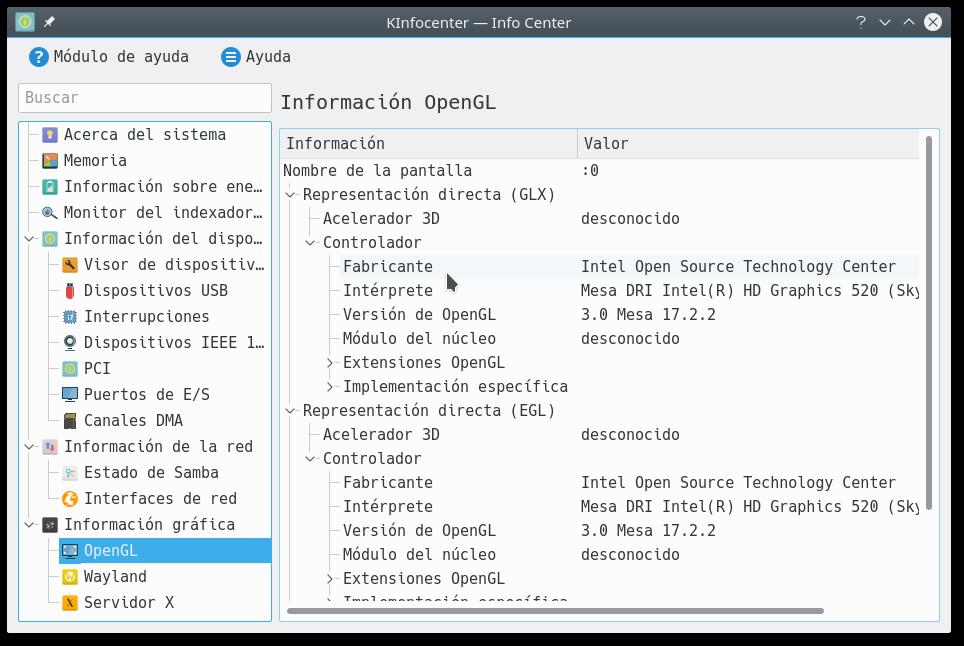Select Fabricante row under EGL Controlador
The image size is (964, 646).
click(630, 483)
